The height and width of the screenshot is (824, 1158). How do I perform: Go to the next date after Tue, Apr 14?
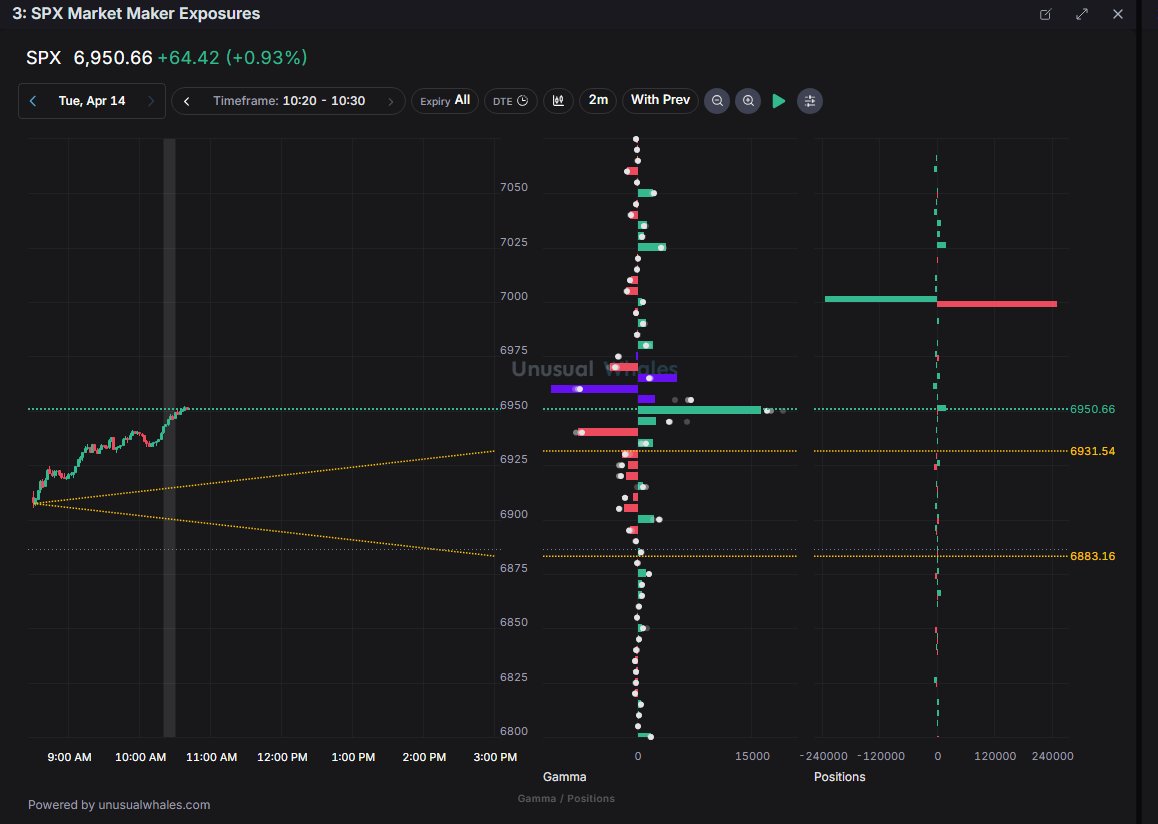[x=151, y=101]
